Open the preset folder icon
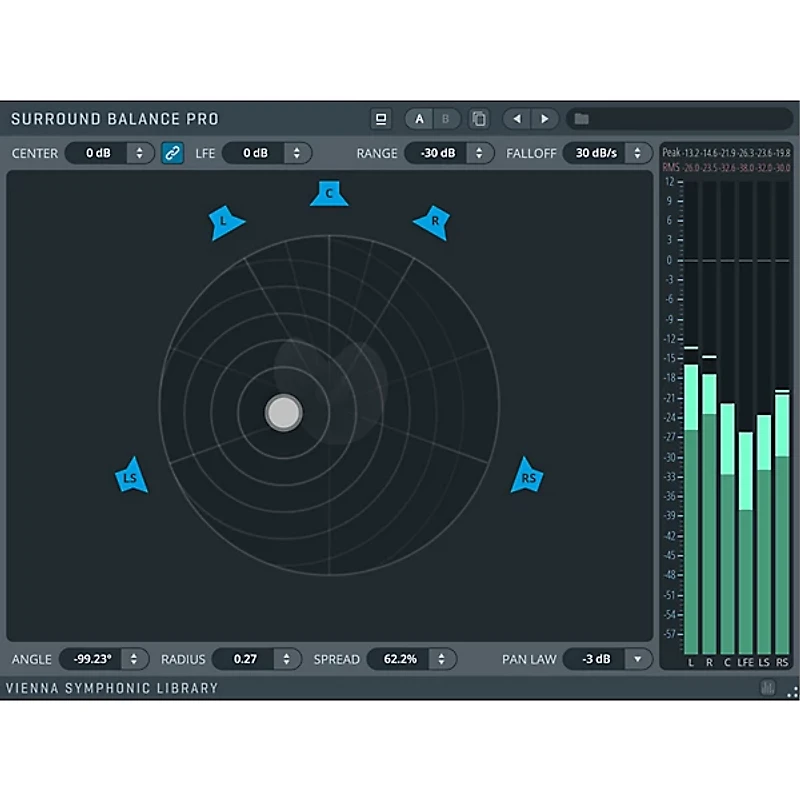This screenshot has height=800, width=800. pyautogui.click(x=582, y=119)
